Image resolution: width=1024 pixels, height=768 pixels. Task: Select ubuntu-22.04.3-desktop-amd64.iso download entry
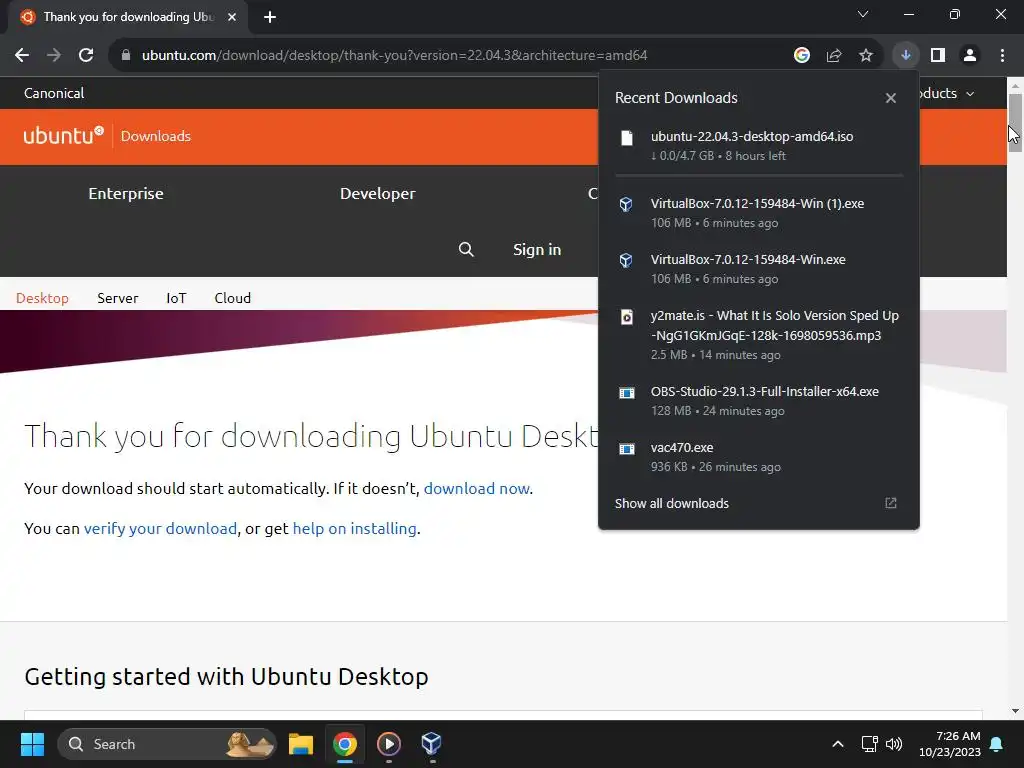pyautogui.click(x=759, y=146)
